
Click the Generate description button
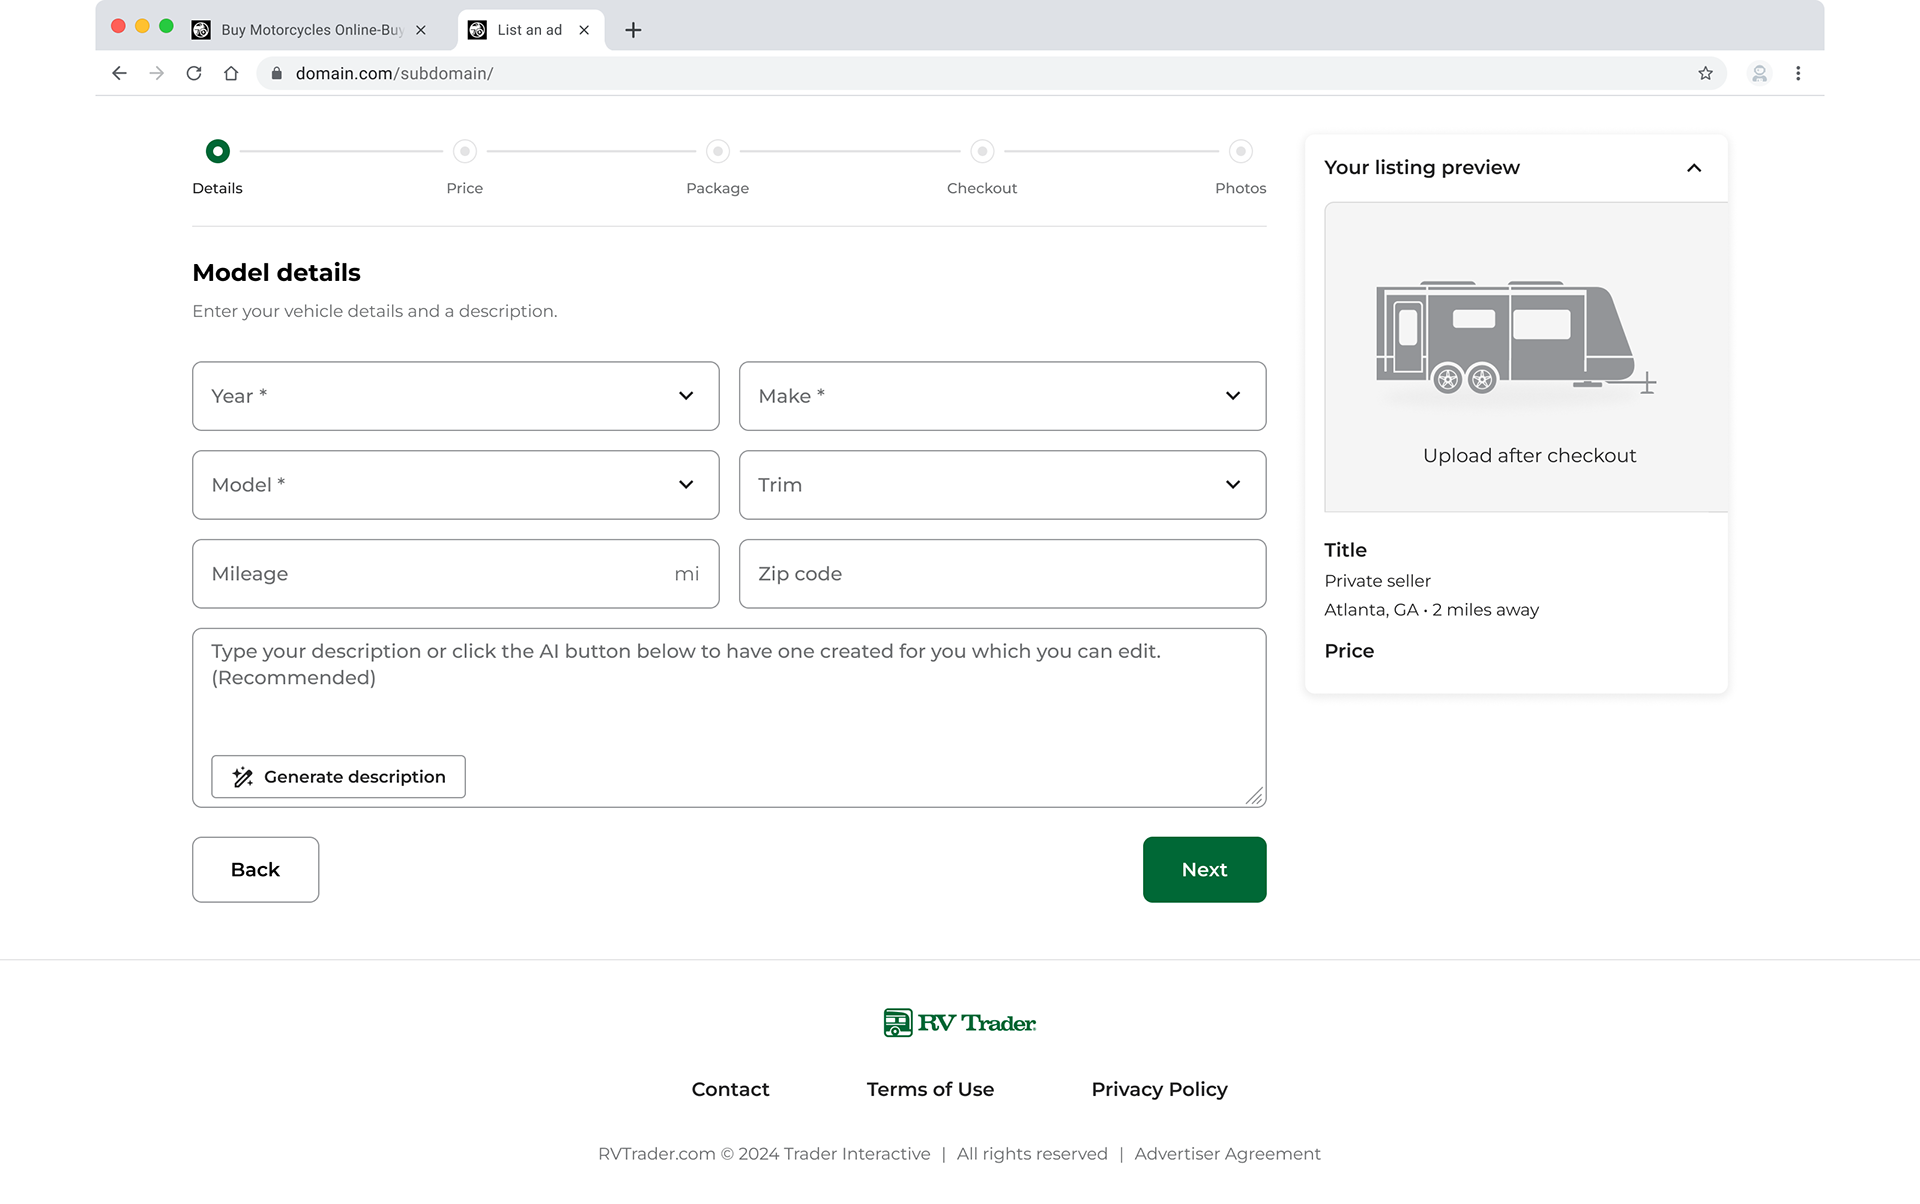pos(338,777)
